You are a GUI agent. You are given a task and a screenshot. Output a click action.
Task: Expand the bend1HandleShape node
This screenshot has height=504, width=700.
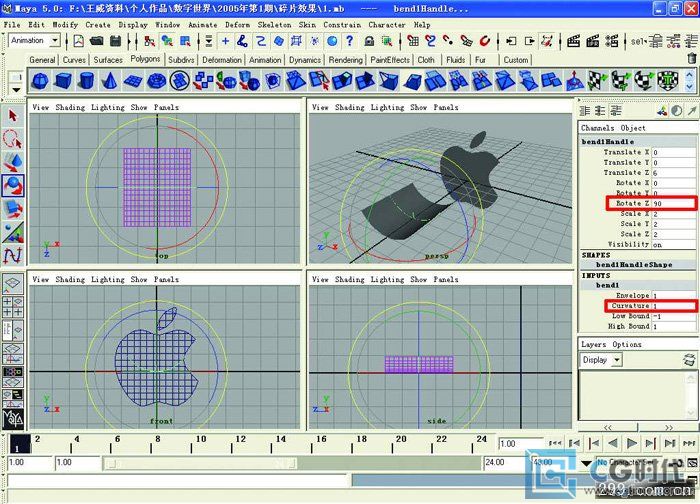(x=633, y=264)
